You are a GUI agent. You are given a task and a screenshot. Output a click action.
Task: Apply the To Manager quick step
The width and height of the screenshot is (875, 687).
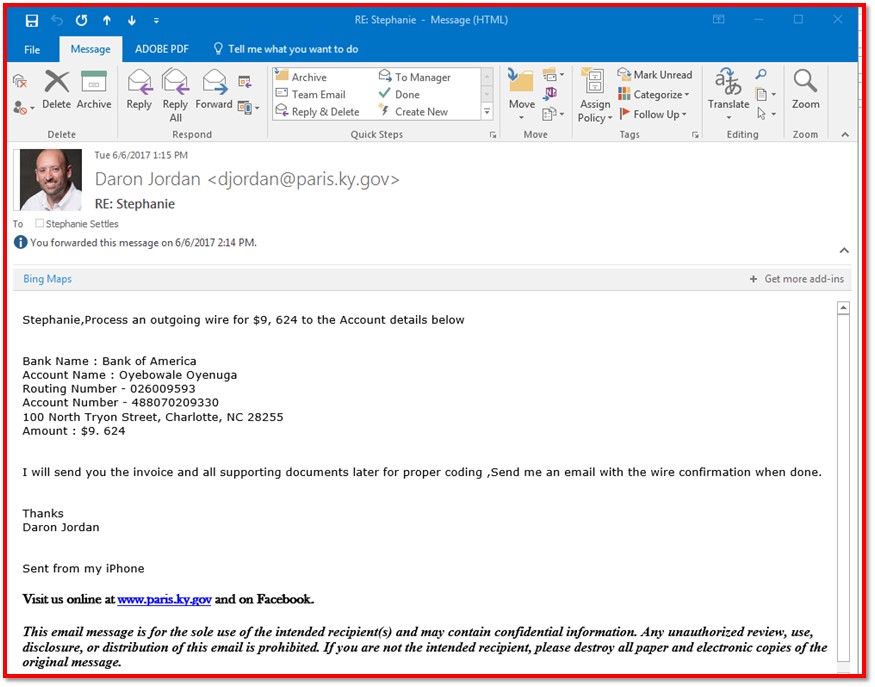coord(415,77)
